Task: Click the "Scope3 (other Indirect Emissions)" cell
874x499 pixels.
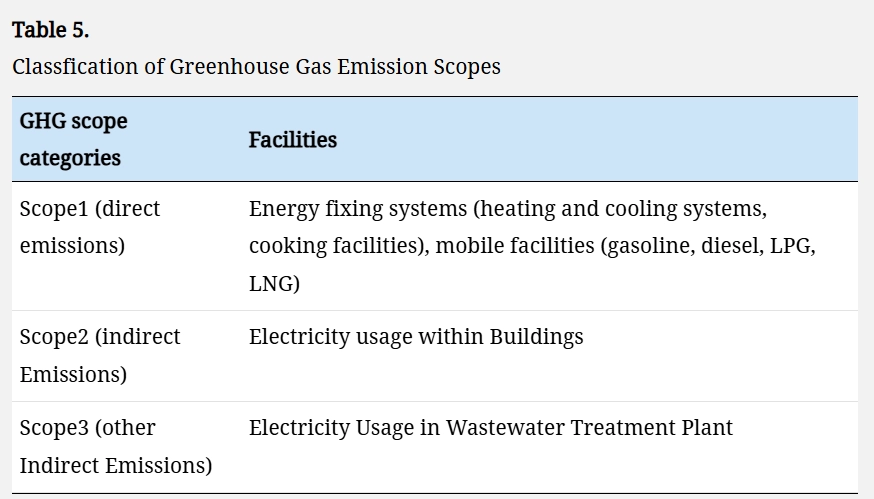Action: pyautogui.click(x=115, y=446)
